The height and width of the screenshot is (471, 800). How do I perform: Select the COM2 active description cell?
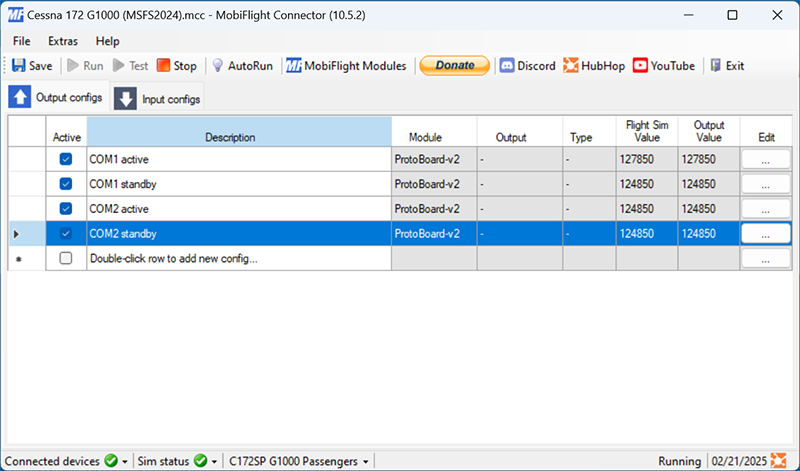point(239,209)
